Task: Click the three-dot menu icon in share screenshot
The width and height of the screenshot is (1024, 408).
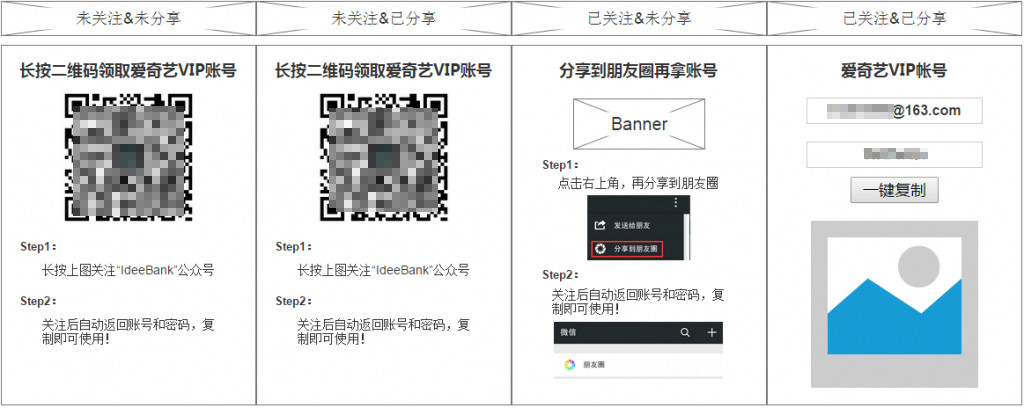Action: click(675, 203)
